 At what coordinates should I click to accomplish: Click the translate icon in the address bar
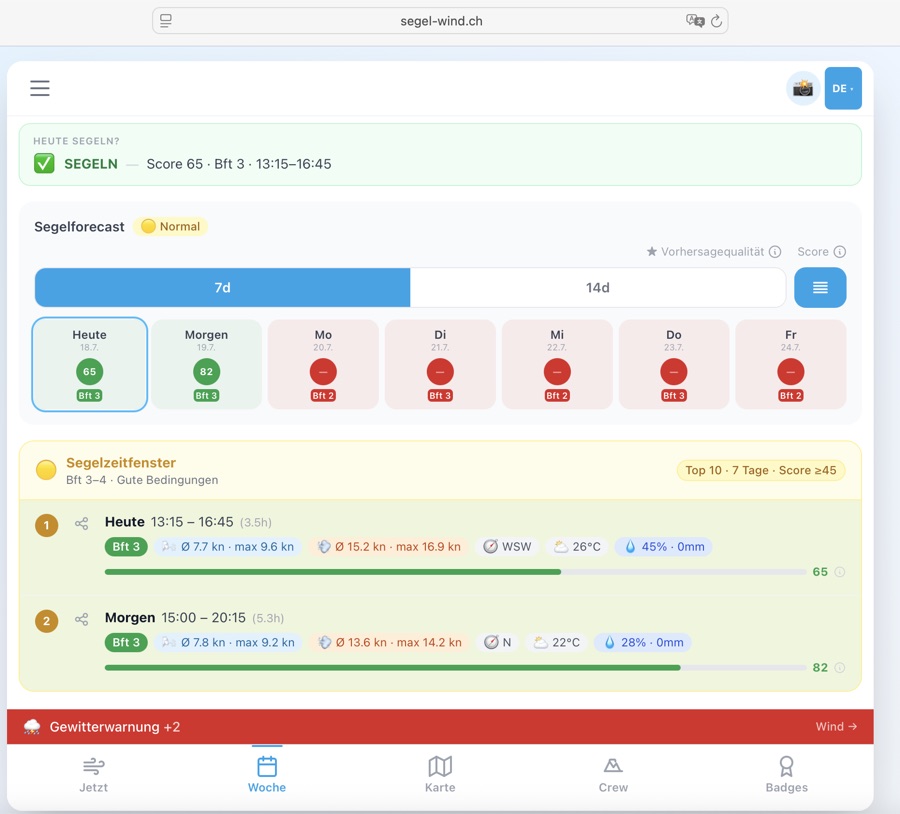click(x=695, y=21)
